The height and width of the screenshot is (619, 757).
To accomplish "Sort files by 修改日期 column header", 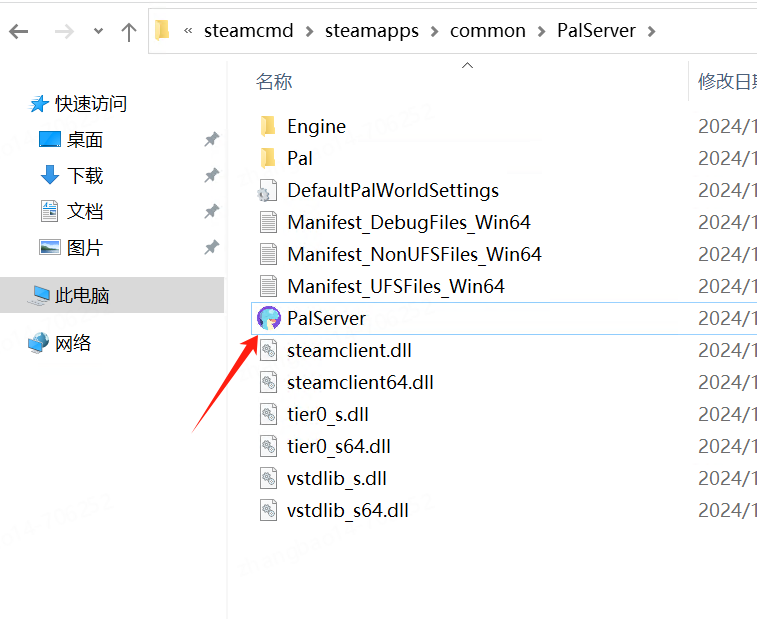I will pyautogui.click(x=727, y=82).
